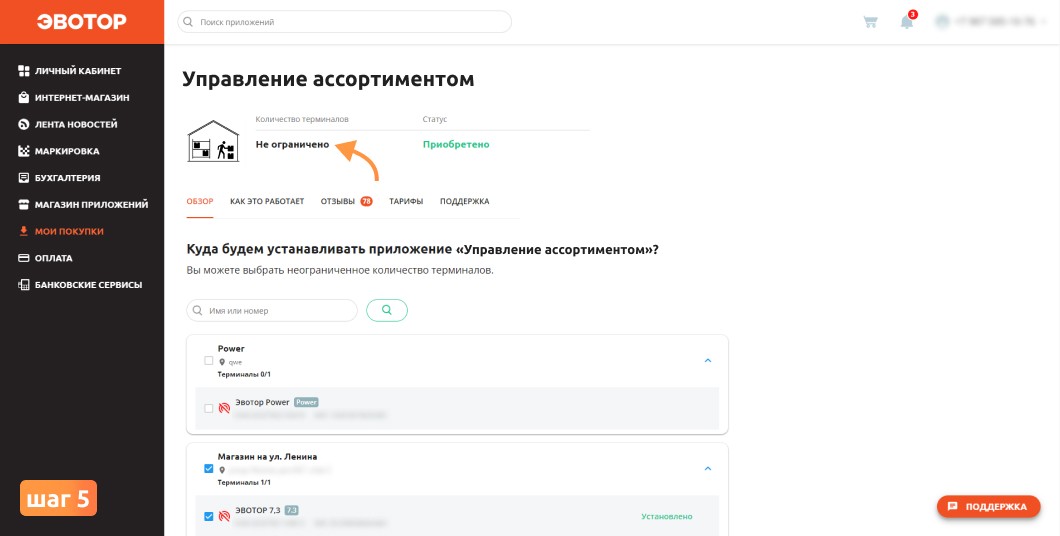Click the Личный кабинет sidebar icon

pyautogui.click(x=24, y=70)
